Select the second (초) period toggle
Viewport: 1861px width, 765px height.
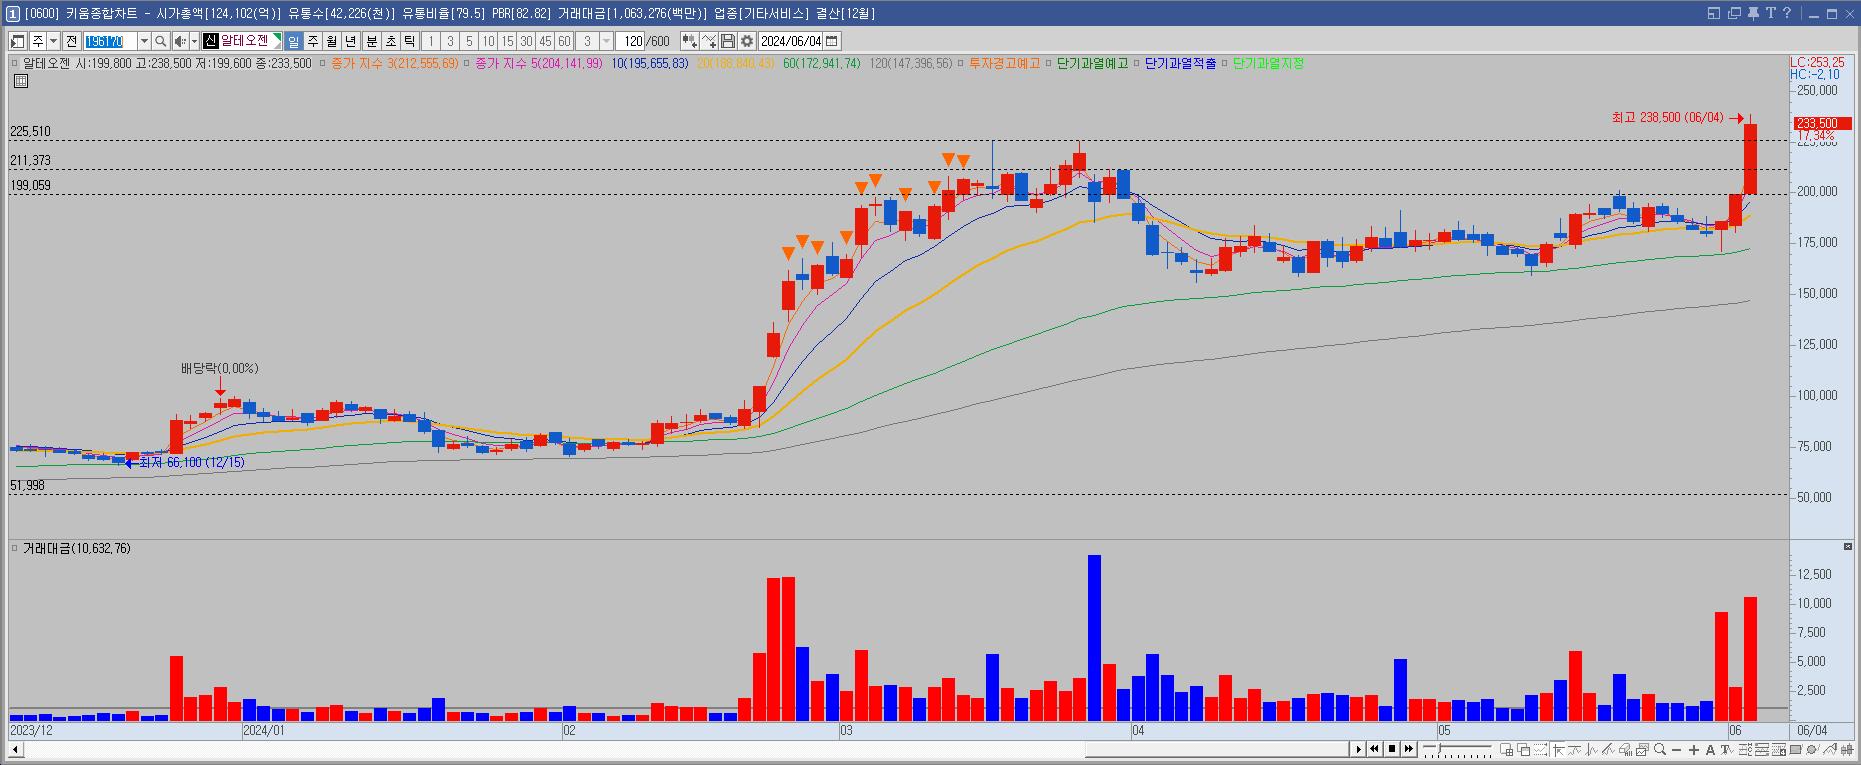click(391, 41)
